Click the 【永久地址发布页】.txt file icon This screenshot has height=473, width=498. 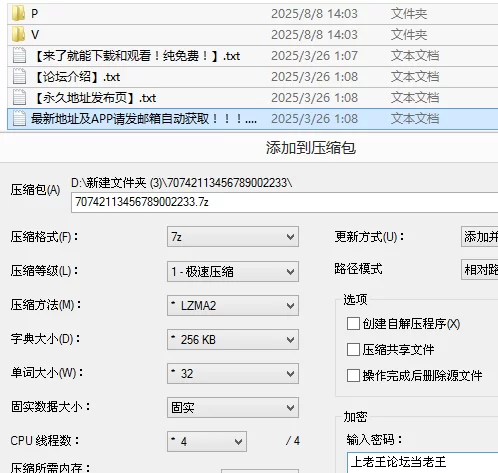(x=19, y=97)
